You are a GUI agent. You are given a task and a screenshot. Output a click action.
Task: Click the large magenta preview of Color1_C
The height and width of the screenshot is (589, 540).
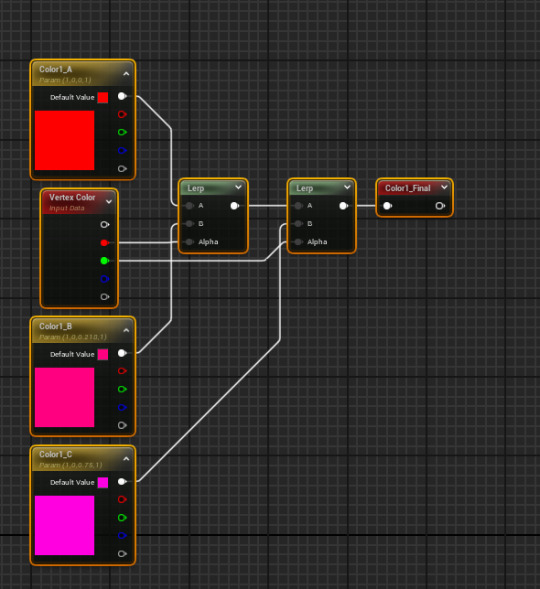(x=64, y=525)
